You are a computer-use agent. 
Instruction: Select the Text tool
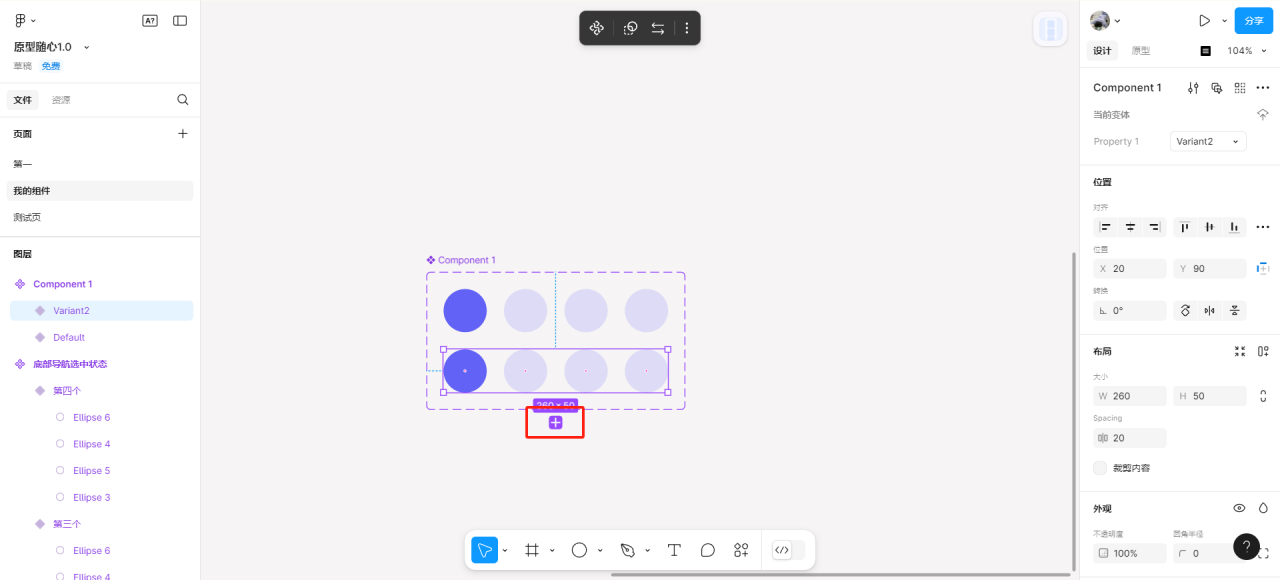coord(674,550)
